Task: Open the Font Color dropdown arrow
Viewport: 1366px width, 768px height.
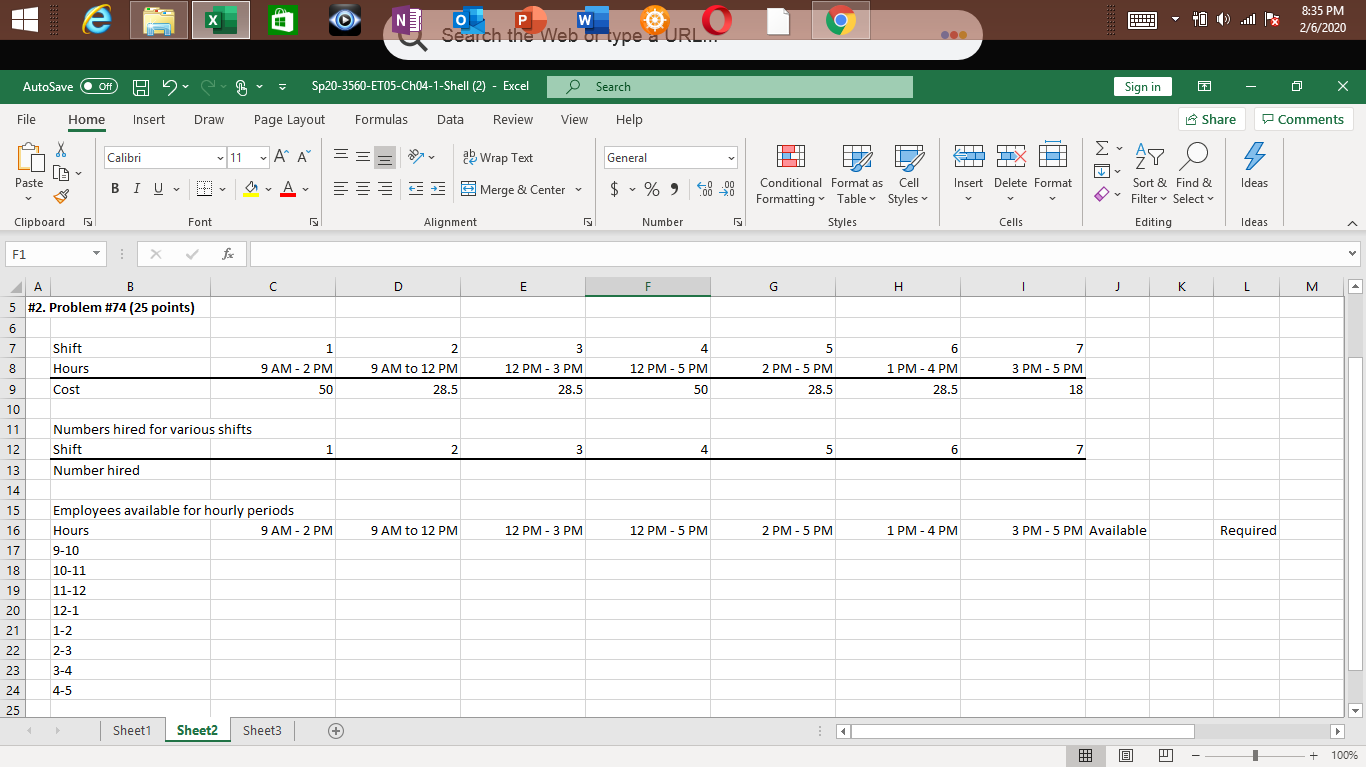Action: click(x=305, y=189)
